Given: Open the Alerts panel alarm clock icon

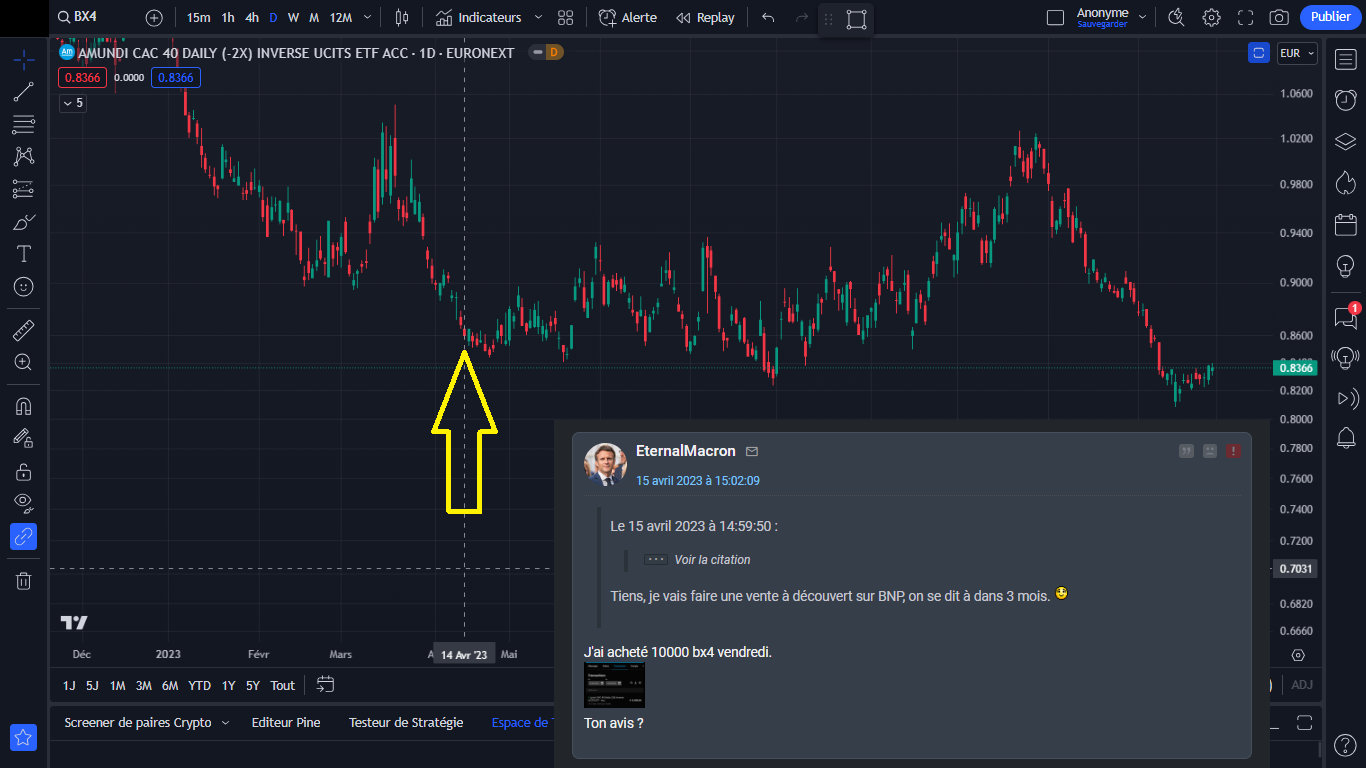Looking at the screenshot, I should [x=1345, y=100].
